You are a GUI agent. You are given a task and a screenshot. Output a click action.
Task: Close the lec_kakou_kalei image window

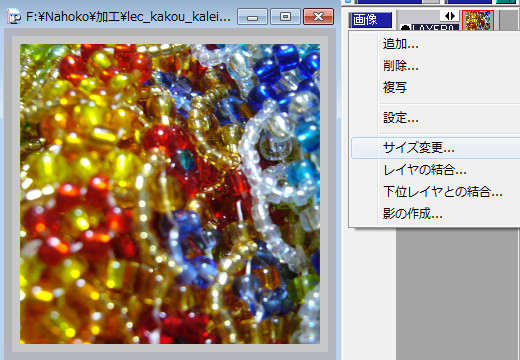coord(318,17)
